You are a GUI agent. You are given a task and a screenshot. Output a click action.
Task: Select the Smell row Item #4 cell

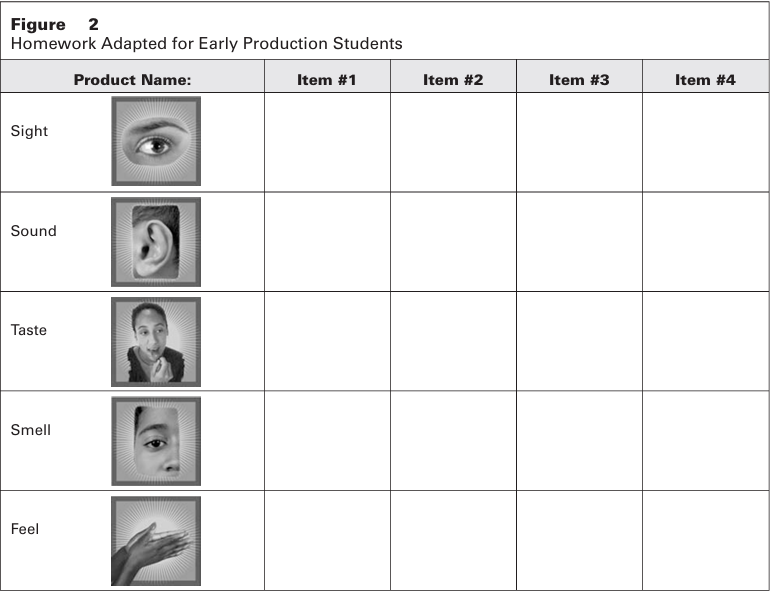click(x=705, y=441)
